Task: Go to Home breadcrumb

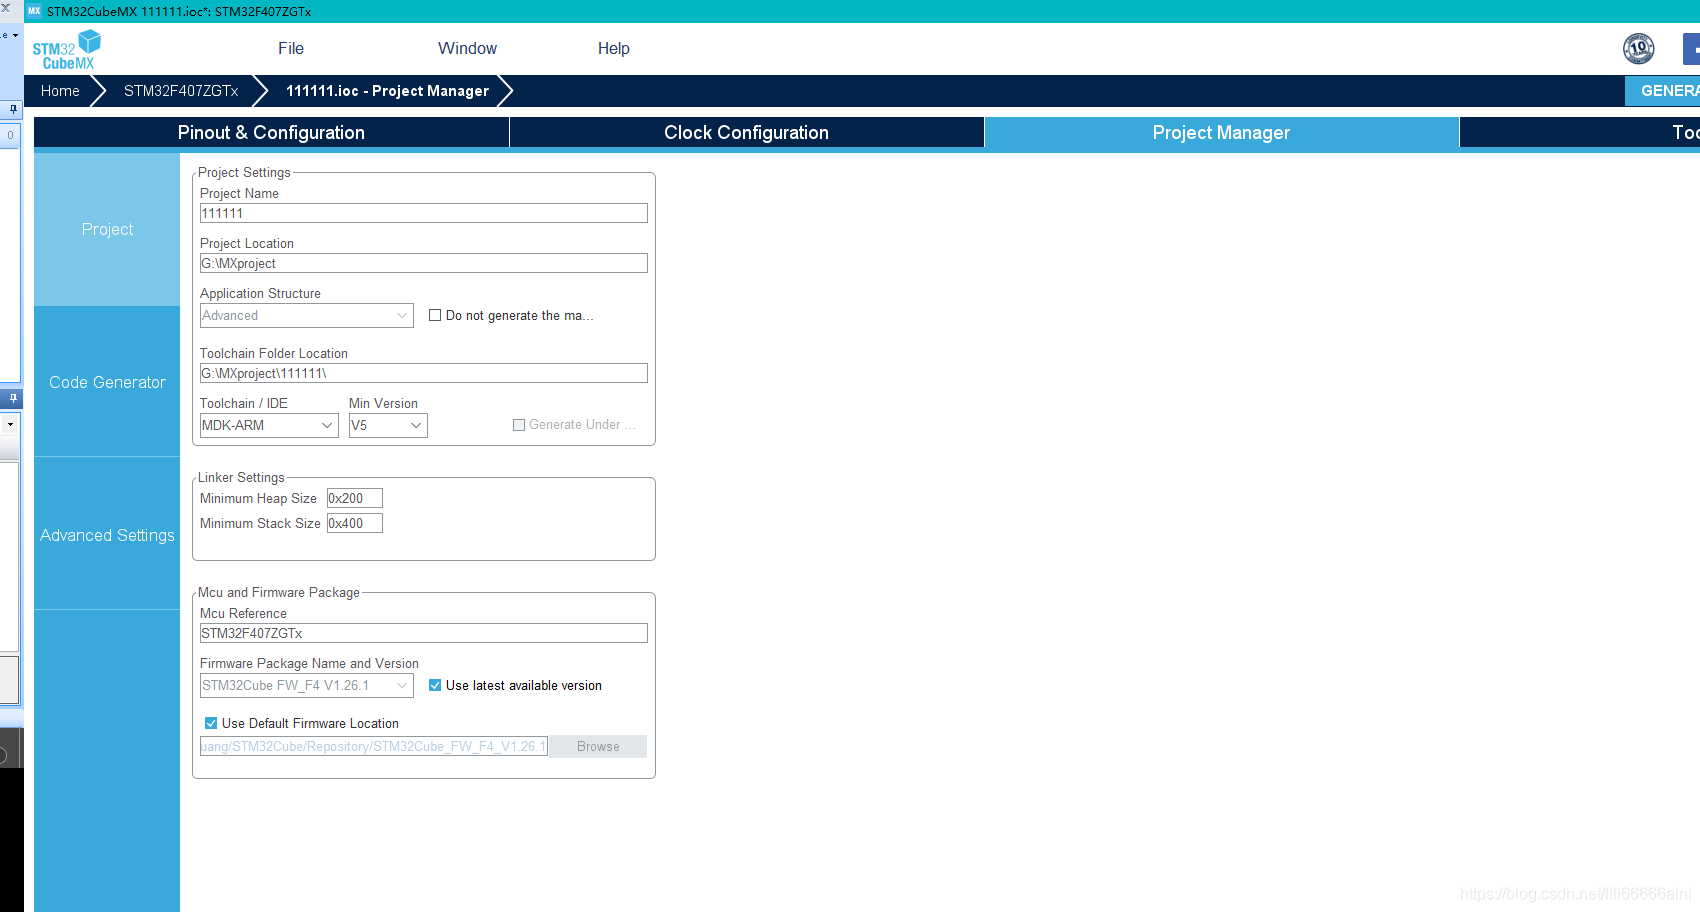Action: (x=60, y=90)
